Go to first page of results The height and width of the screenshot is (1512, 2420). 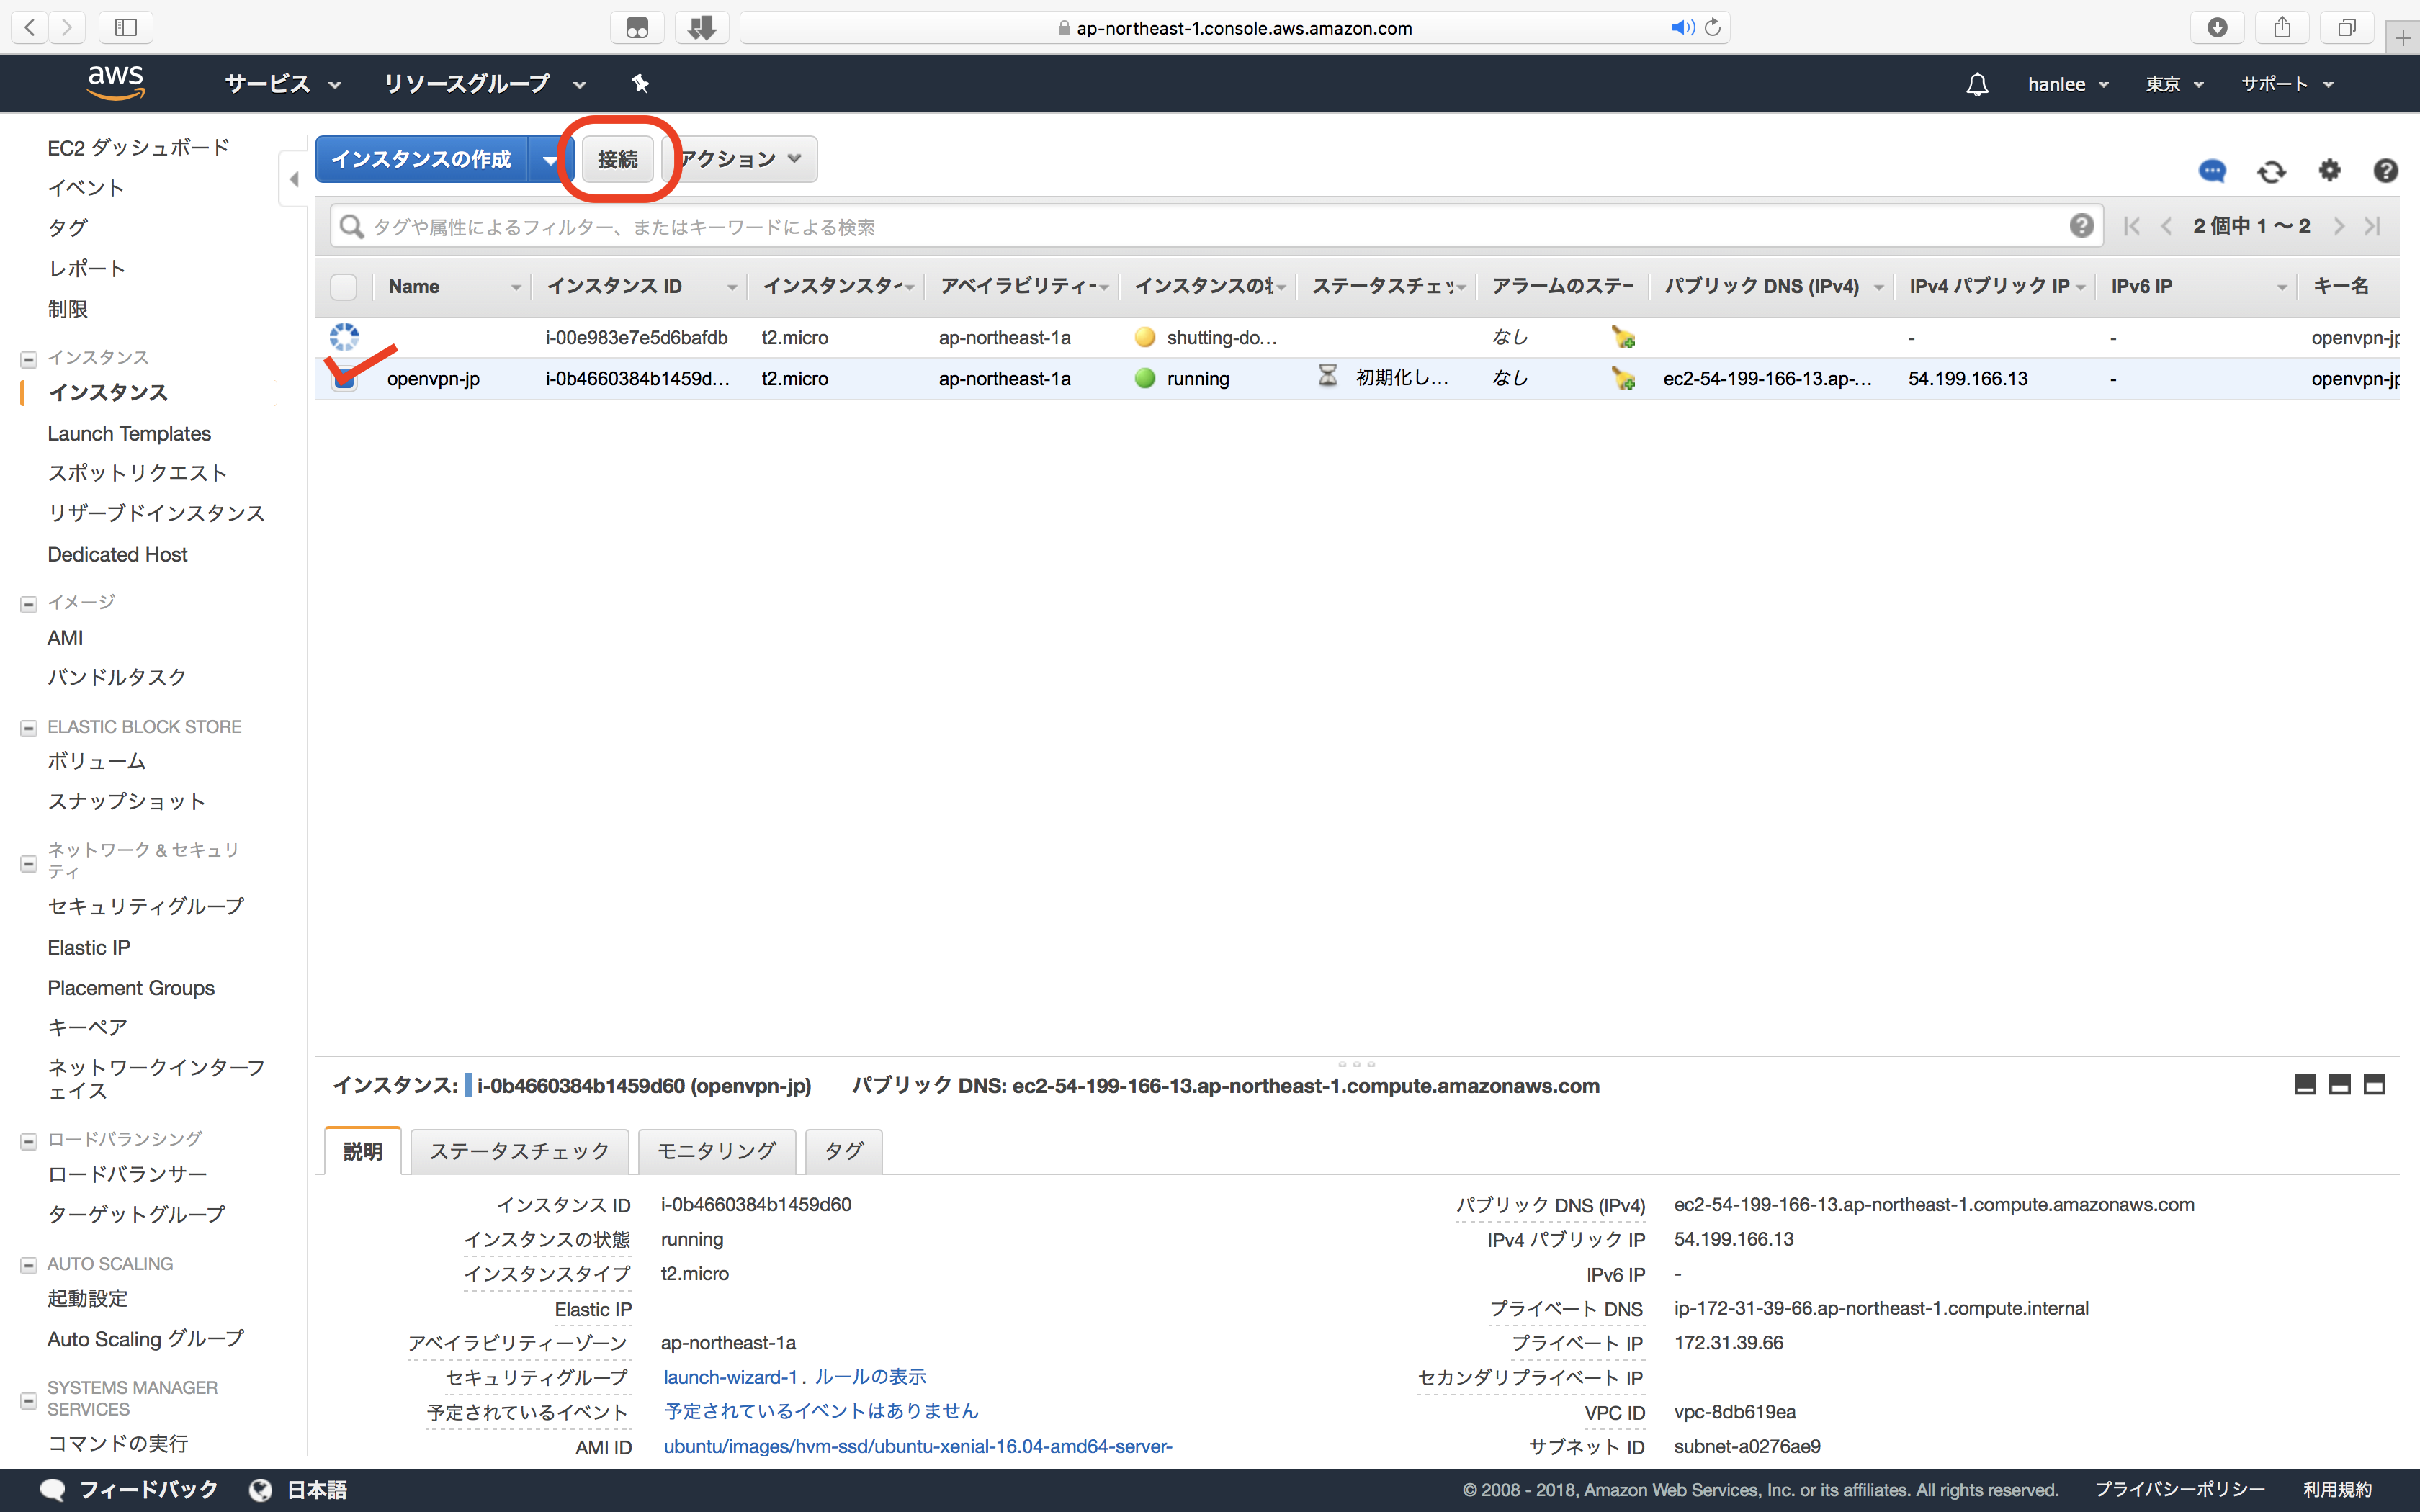(2131, 226)
